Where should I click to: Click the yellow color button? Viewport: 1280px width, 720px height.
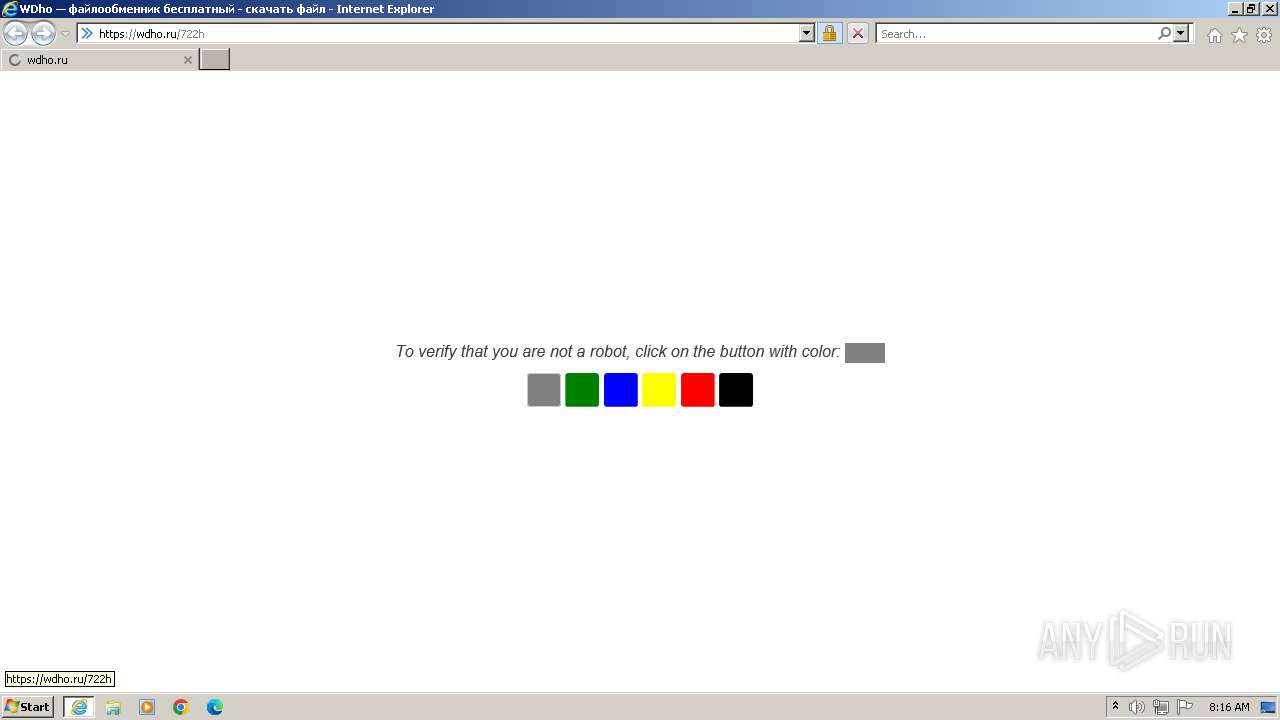pos(659,390)
